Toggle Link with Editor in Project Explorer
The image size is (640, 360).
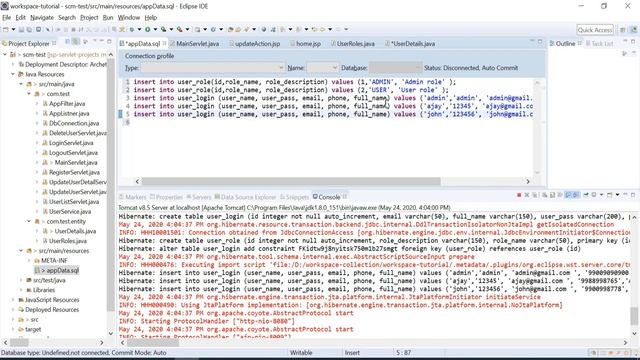tap(76, 42)
